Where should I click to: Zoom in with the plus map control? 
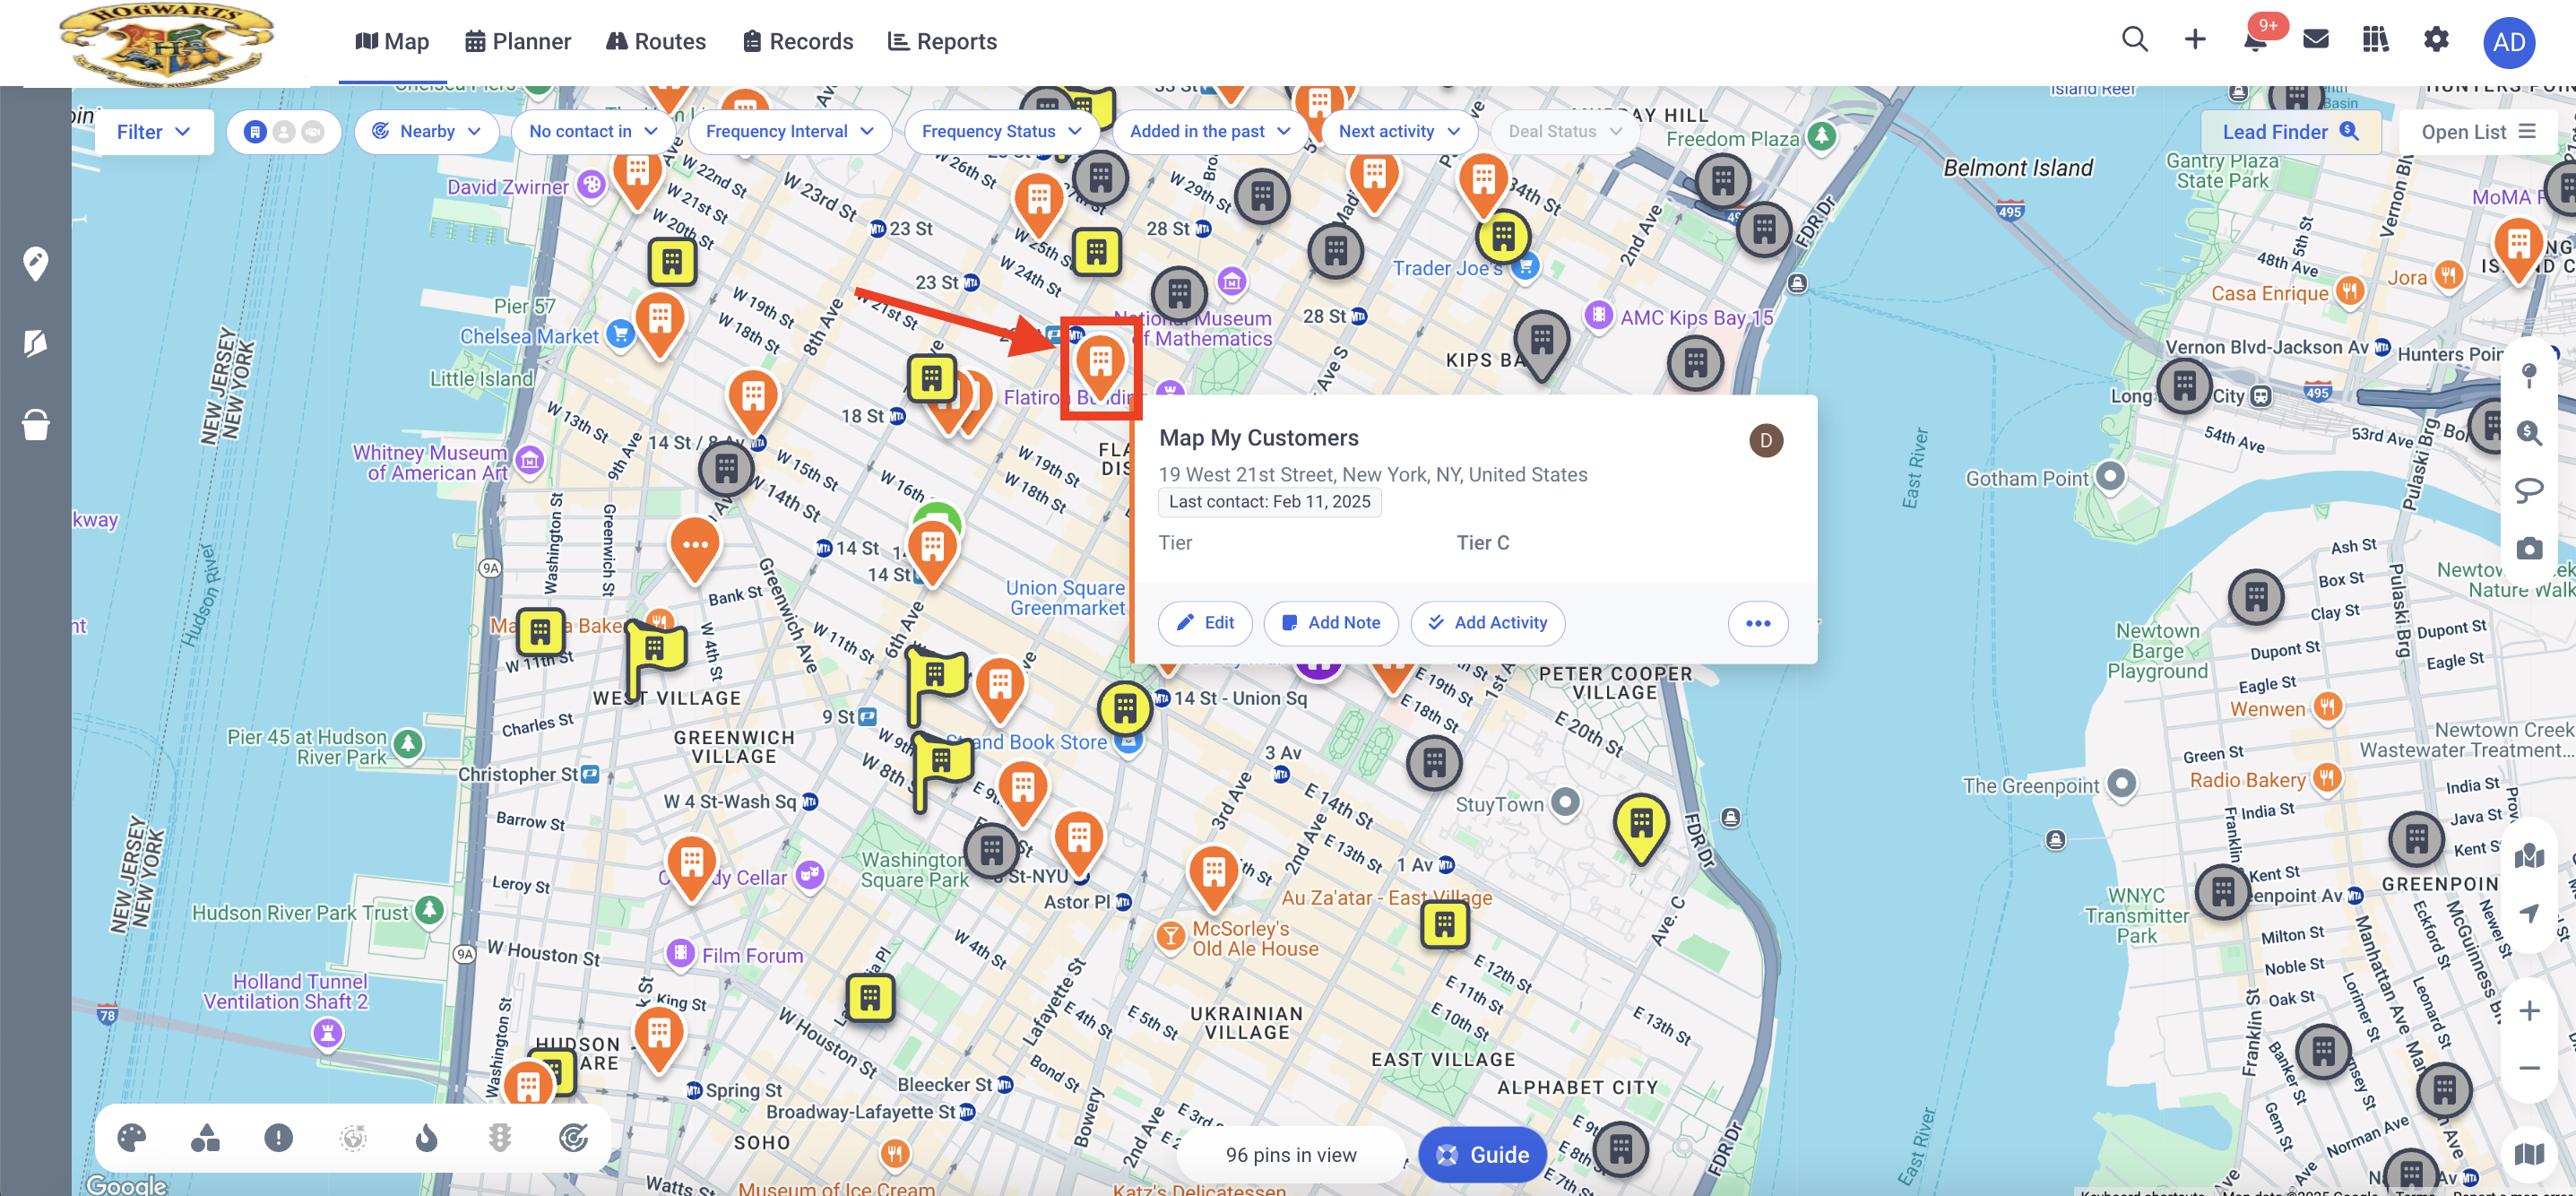point(2528,1011)
